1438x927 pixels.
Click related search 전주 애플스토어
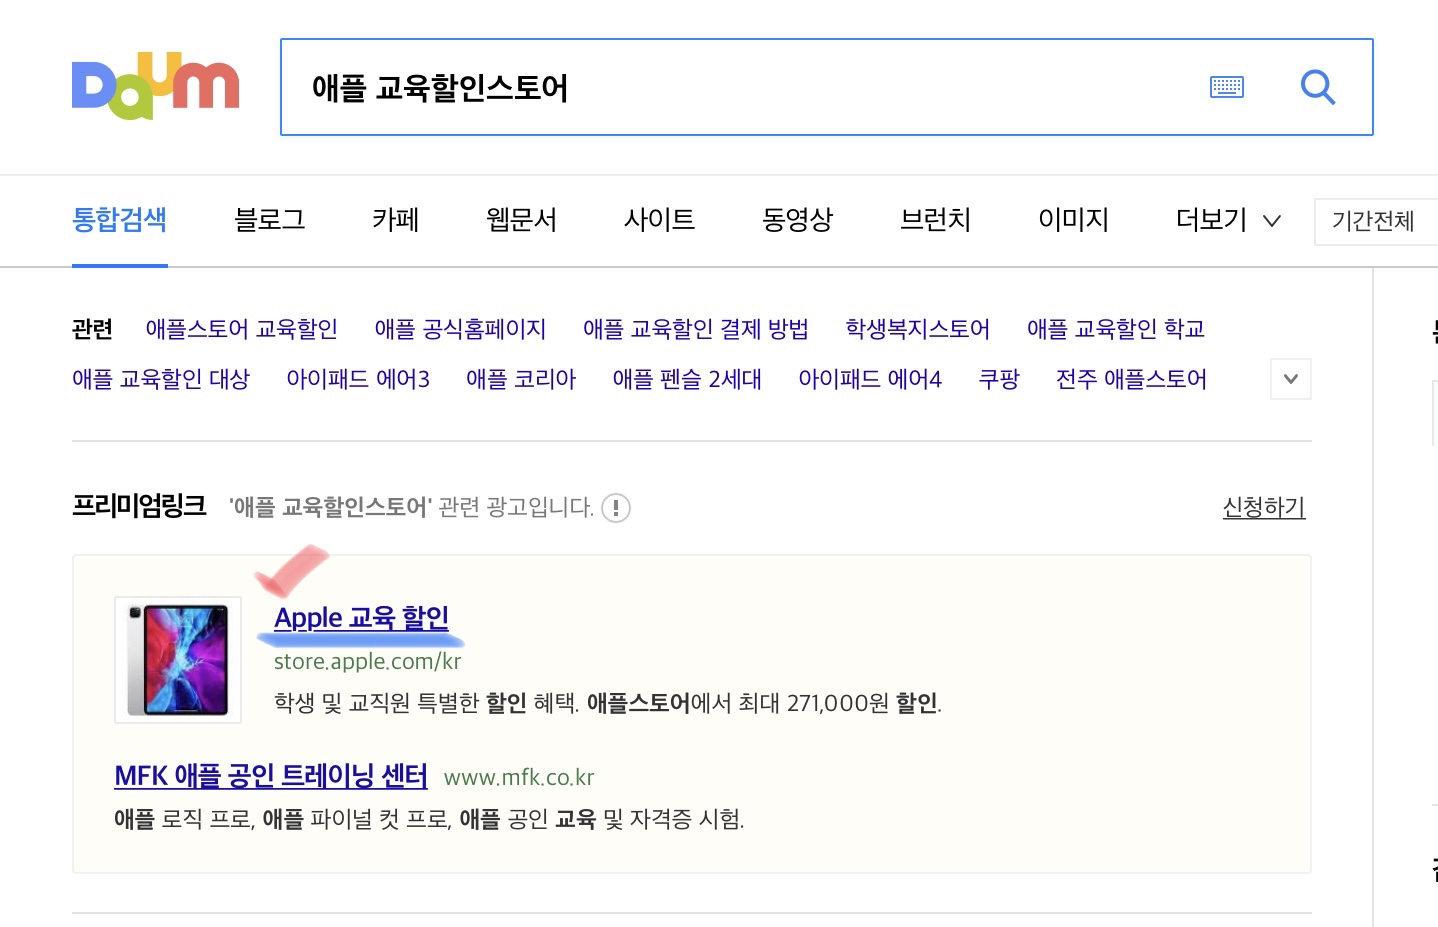tap(1131, 379)
